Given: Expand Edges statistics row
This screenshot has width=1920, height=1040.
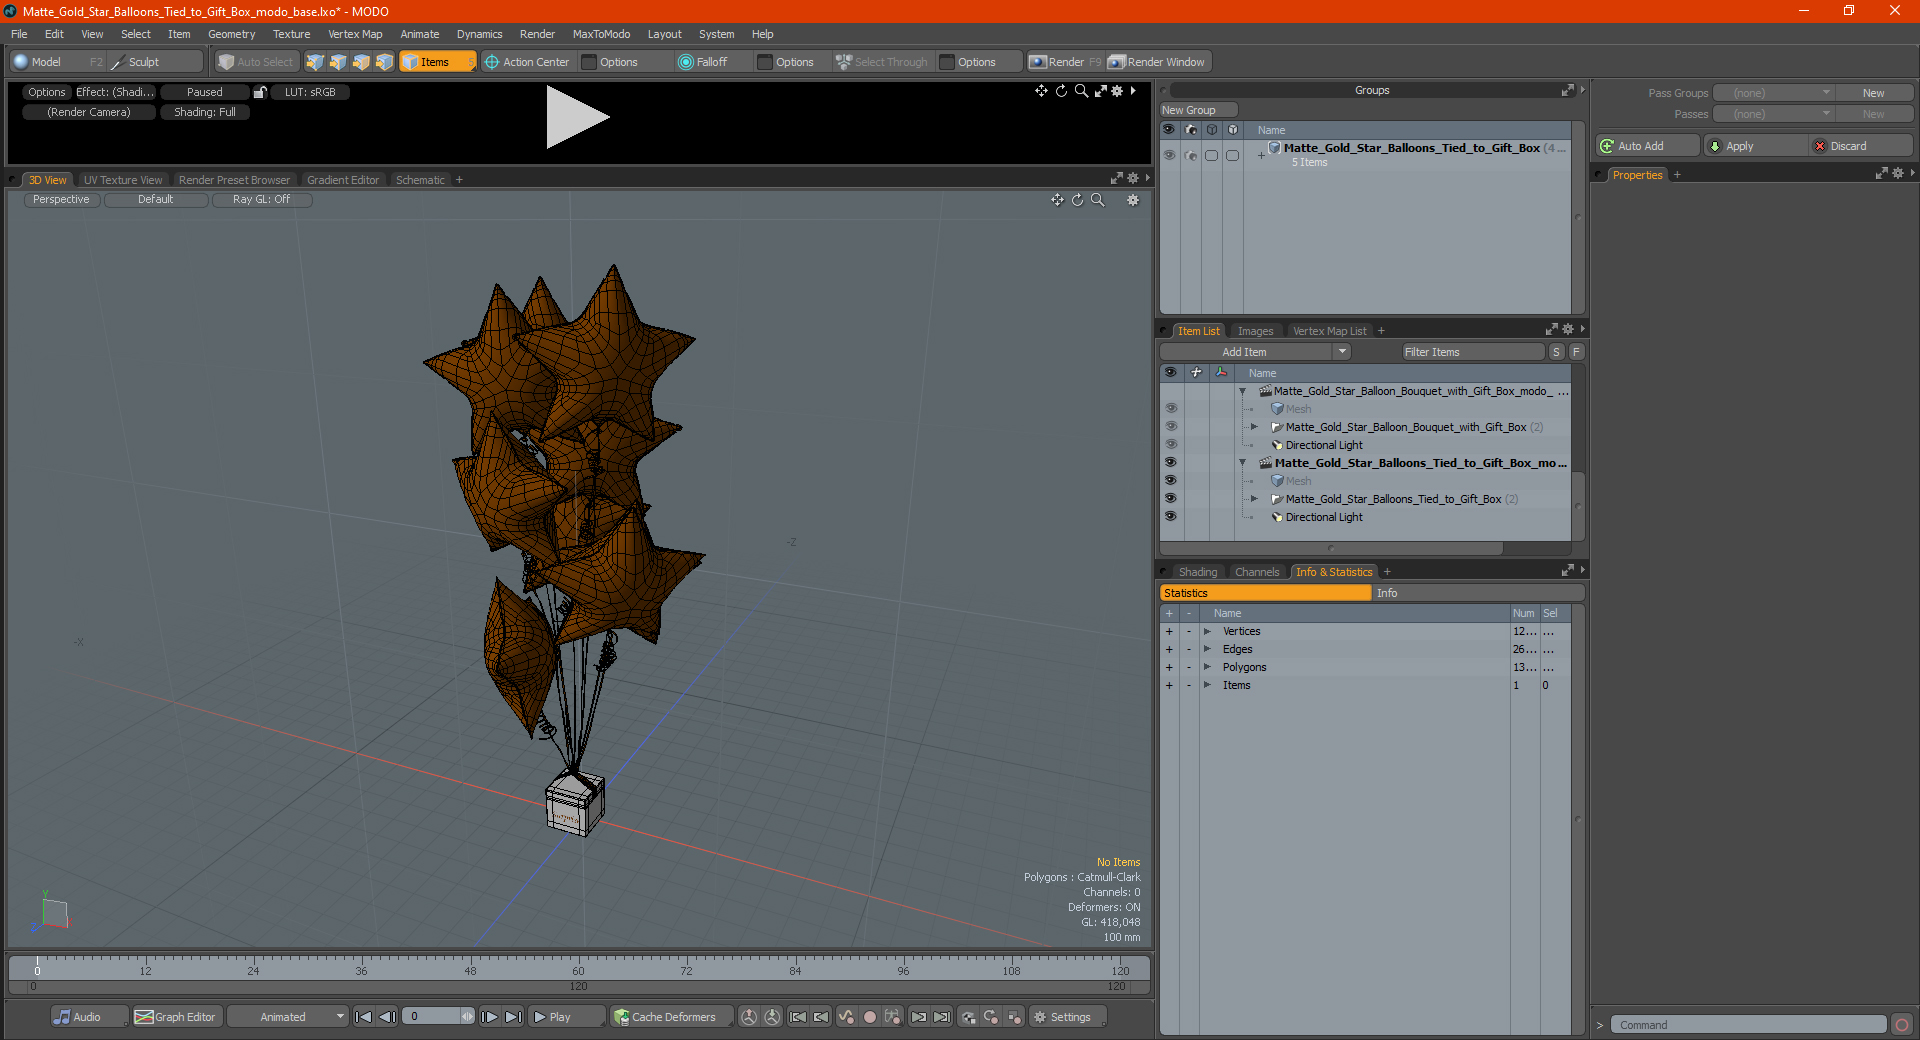Looking at the screenshot, I should [1207, 649].
